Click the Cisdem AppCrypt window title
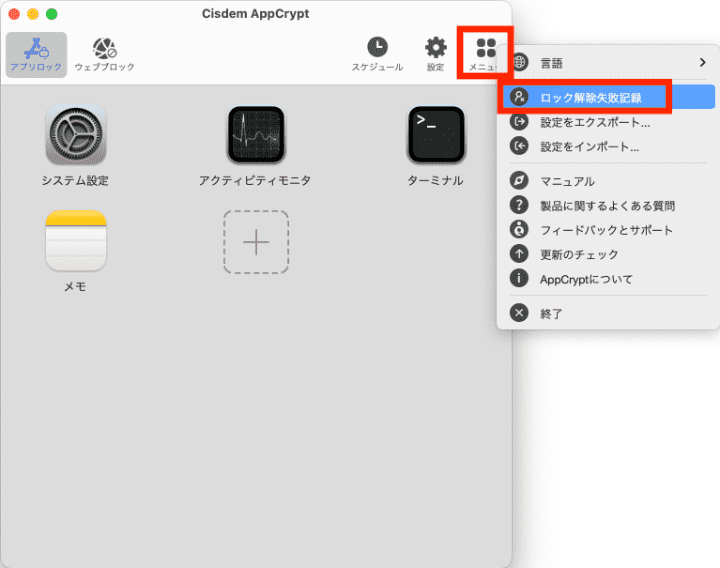 coord(255,14)
